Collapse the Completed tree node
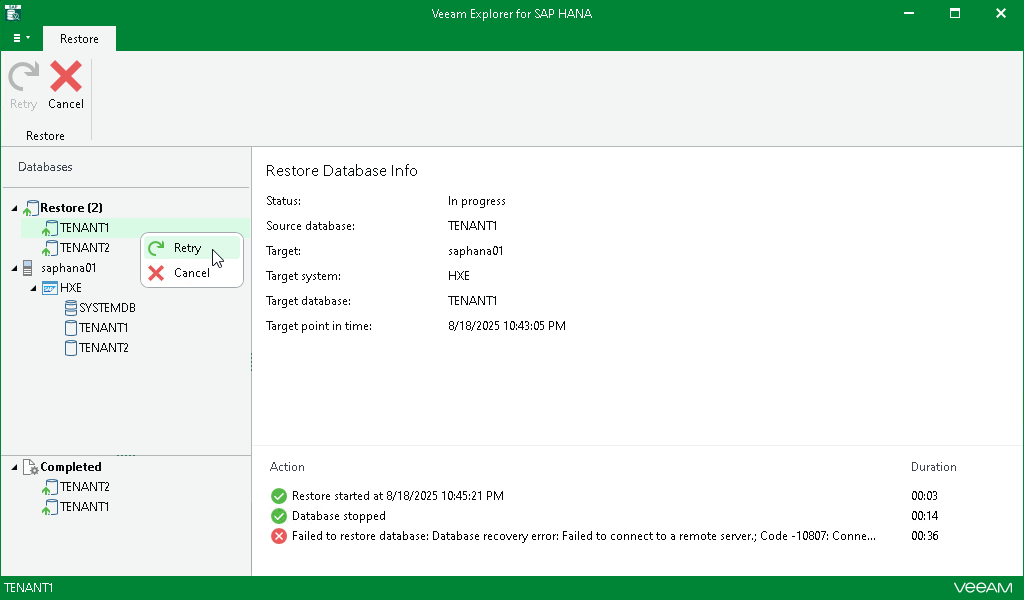This screenshot has width=1024, height=600. pos(15,467)
